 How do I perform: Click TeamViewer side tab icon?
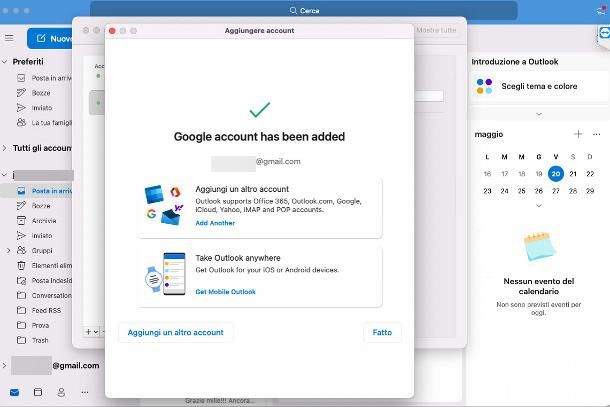tap(604, 33)
